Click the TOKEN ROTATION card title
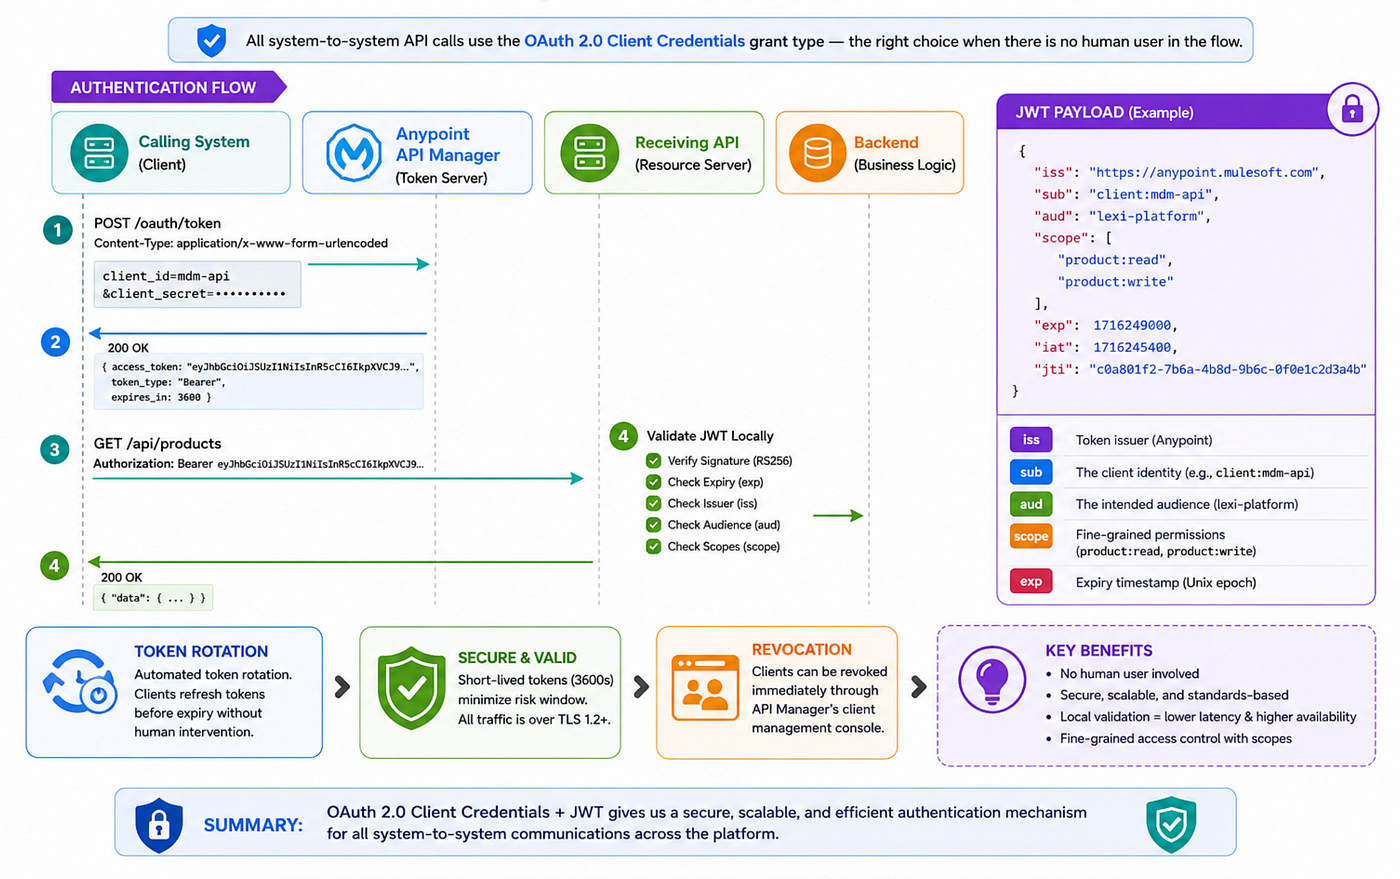Viewport: 1400px width, 879px height. point(201,651)
